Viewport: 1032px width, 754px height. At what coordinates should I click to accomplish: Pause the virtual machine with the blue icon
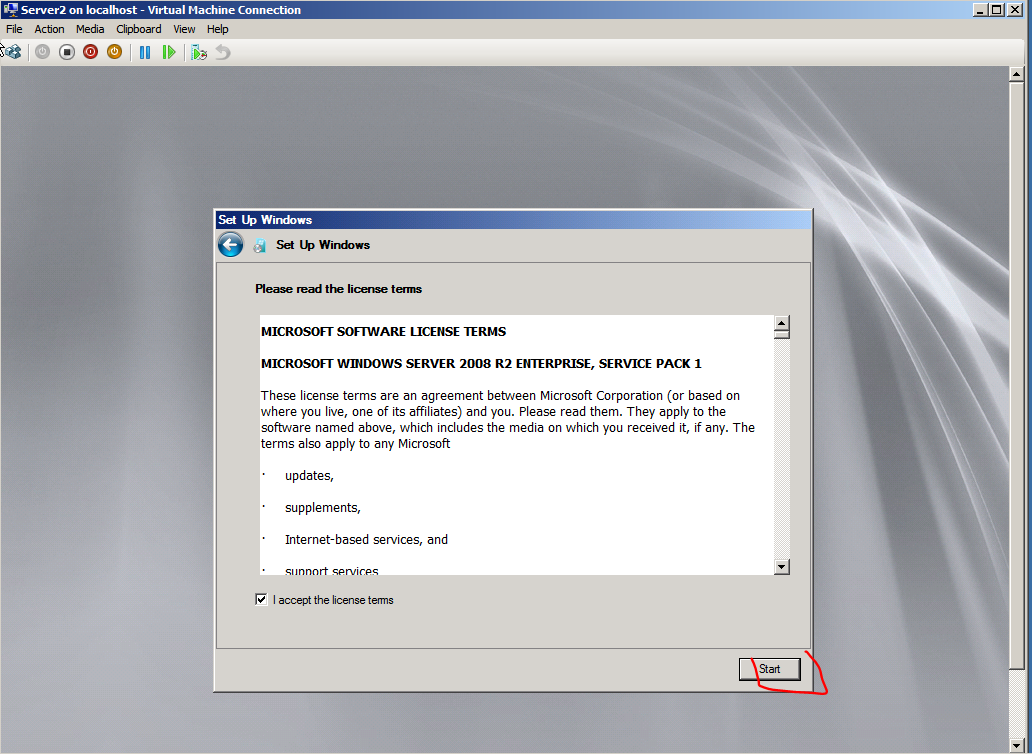click(145, 52)
